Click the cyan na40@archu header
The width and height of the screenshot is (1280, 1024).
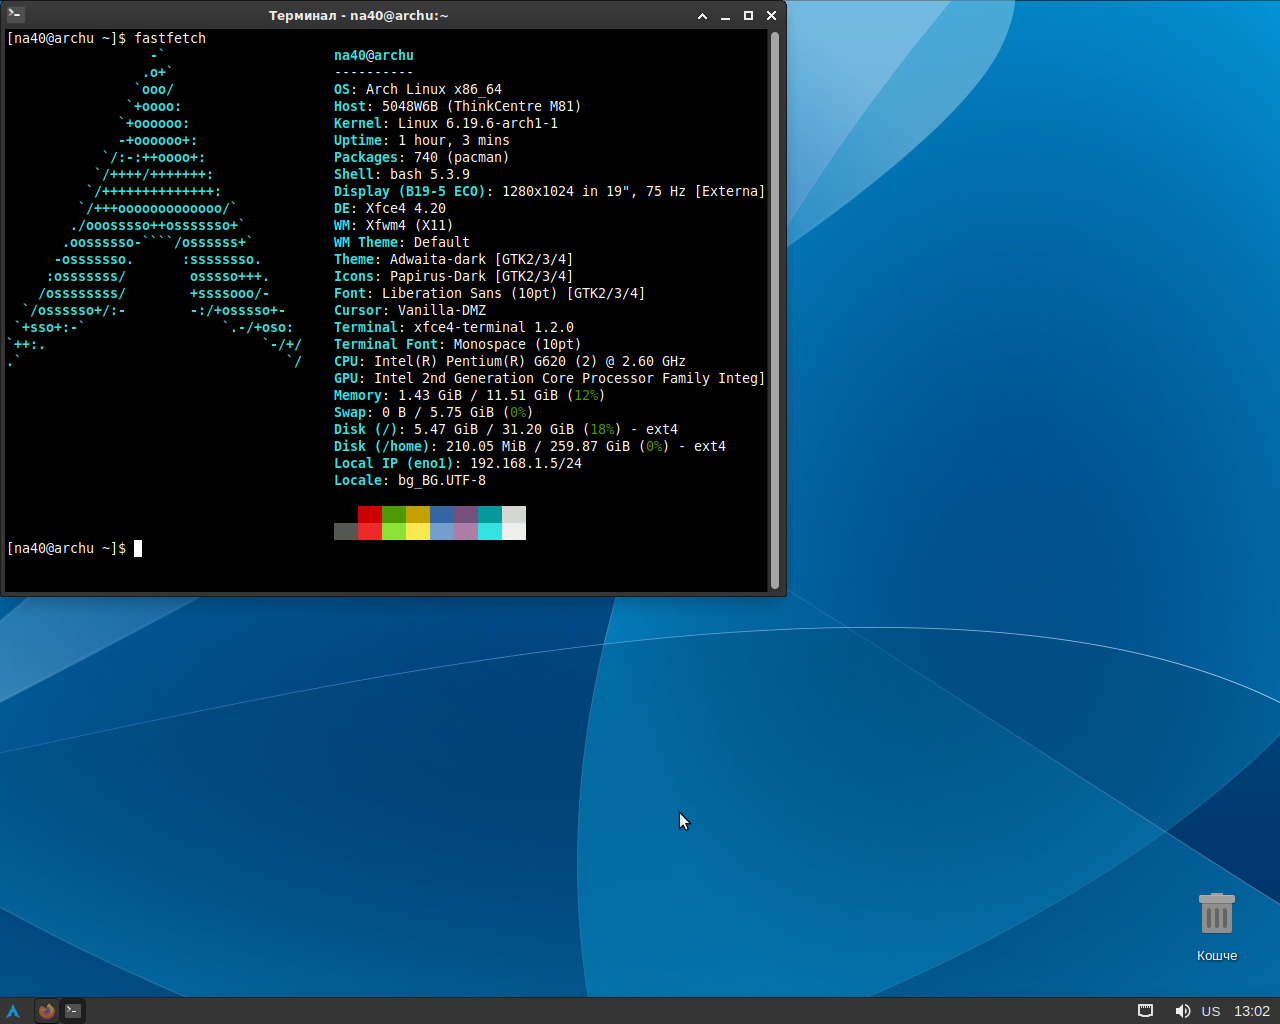[374, 55]
